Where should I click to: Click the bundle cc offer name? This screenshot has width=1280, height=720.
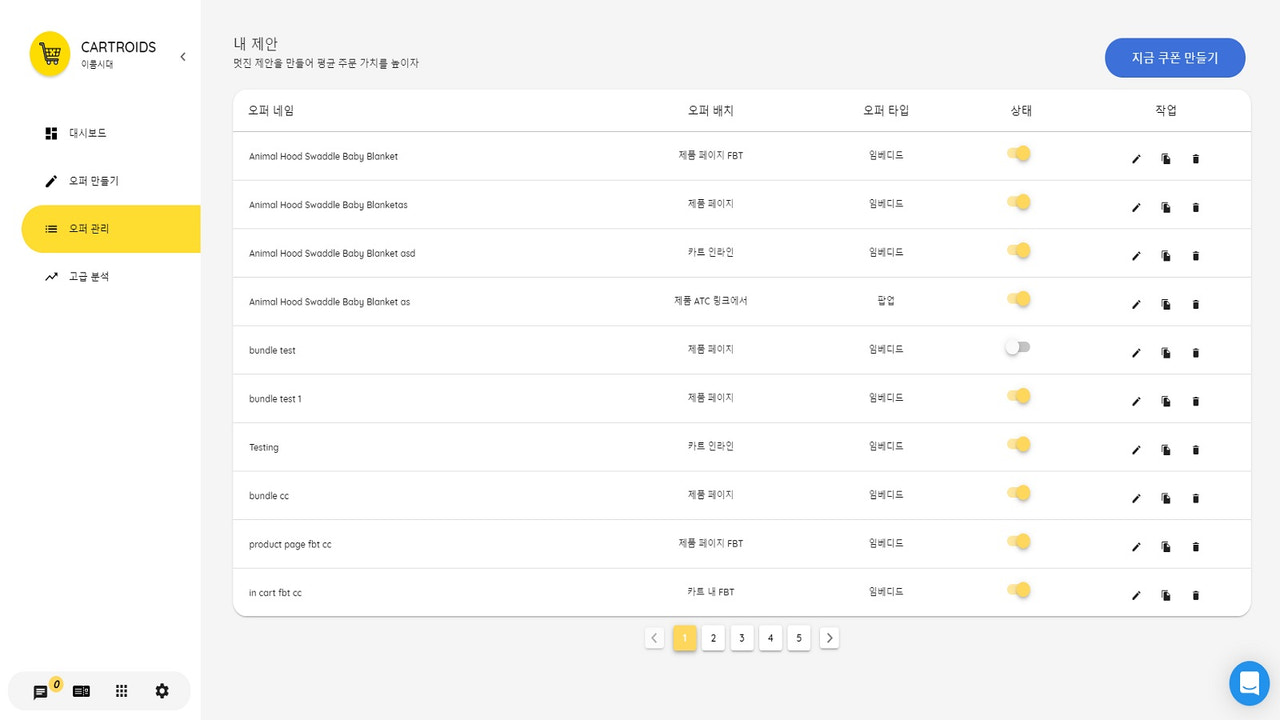point(269,496)
